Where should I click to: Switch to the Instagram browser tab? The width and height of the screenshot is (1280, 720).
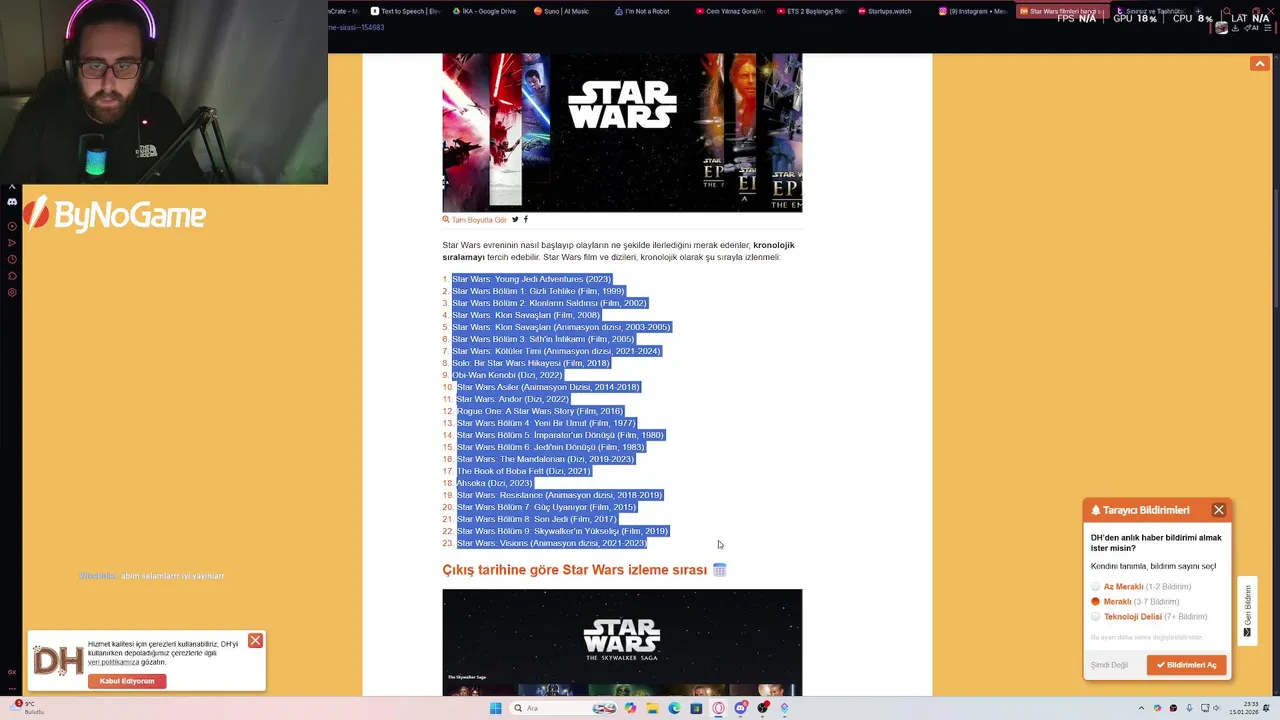pyautogui.click(x=974, y=11)
